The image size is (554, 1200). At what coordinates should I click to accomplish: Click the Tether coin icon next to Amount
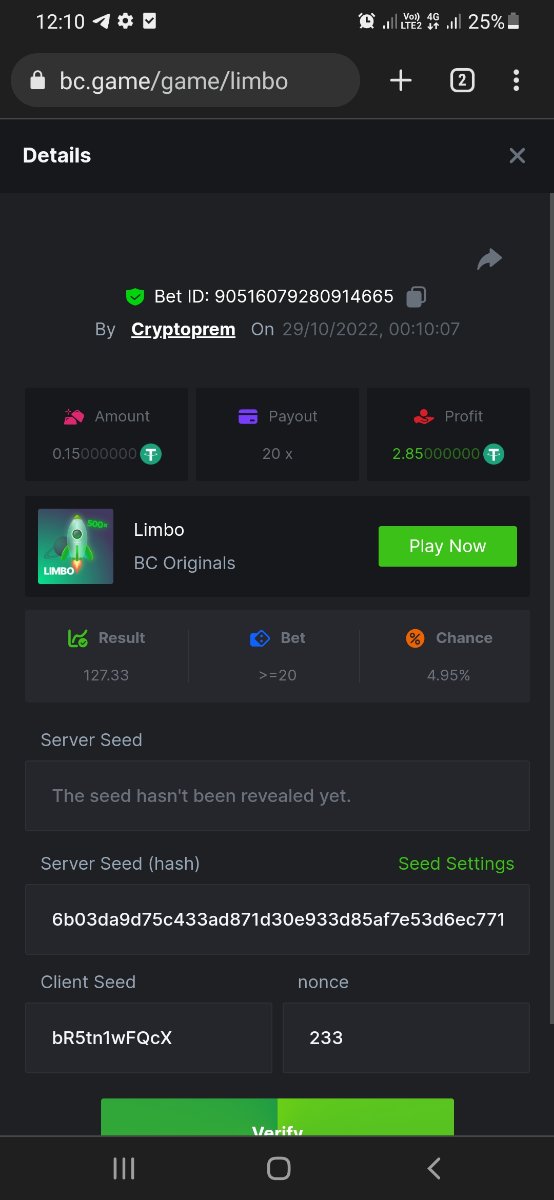pyautogui.click(x=151, y=454)
